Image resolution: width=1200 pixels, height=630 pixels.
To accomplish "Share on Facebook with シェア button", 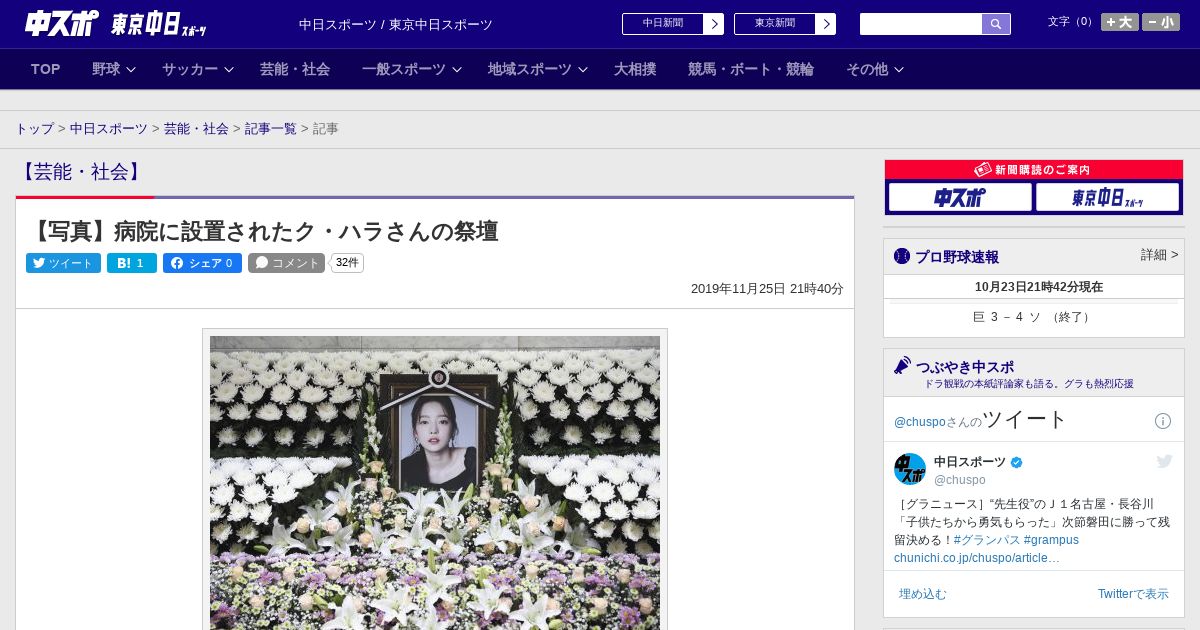I will pyautogui.click(x=202, y=263).
